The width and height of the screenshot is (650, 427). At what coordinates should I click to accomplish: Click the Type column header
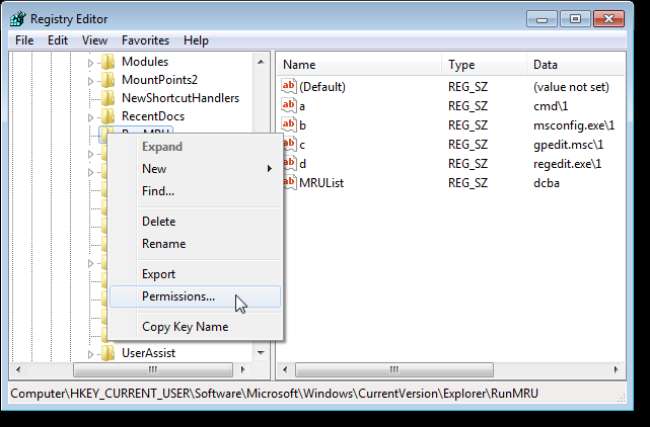click(x=485, y=65)
